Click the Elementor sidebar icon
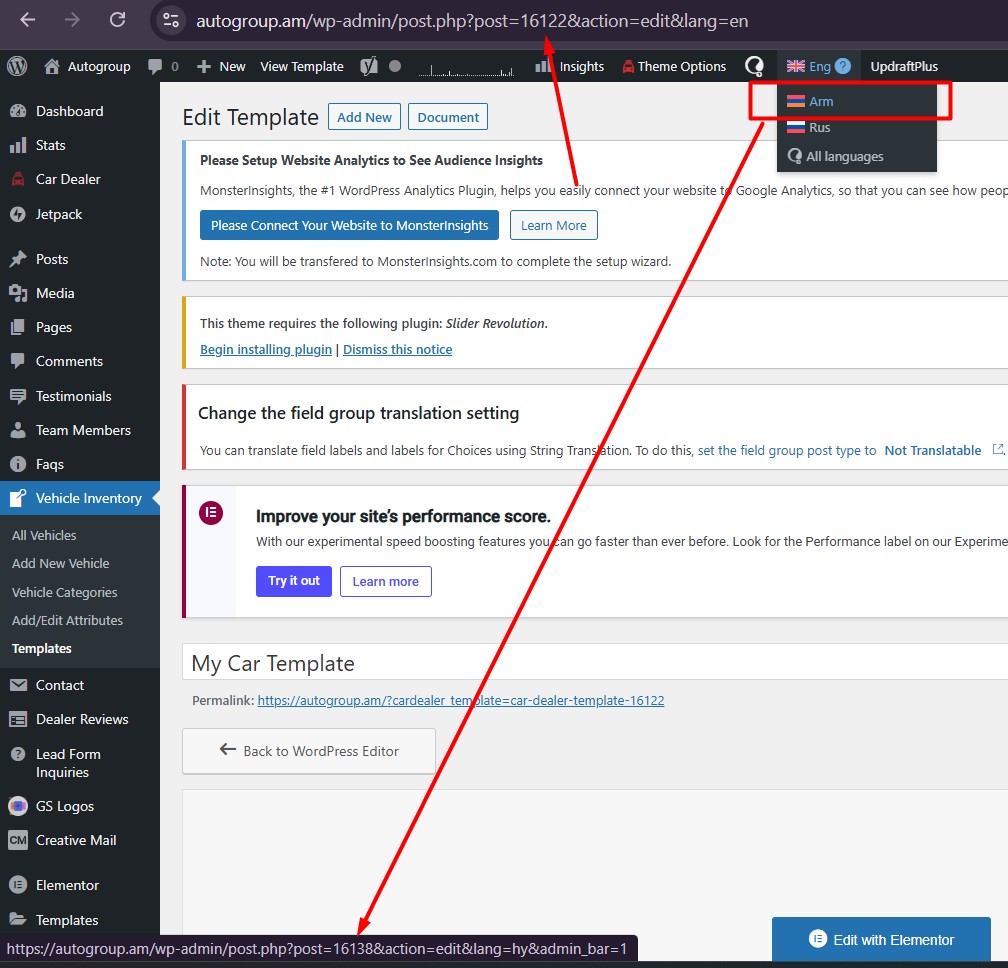Viewport: 1008px width, 968px height. (17, 885)
